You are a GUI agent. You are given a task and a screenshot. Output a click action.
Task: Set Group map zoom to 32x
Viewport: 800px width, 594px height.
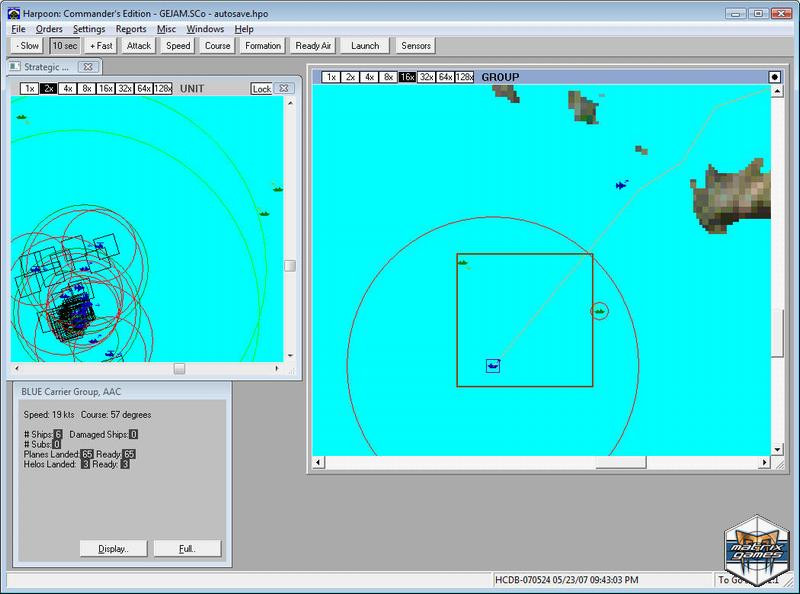[426, 77]
